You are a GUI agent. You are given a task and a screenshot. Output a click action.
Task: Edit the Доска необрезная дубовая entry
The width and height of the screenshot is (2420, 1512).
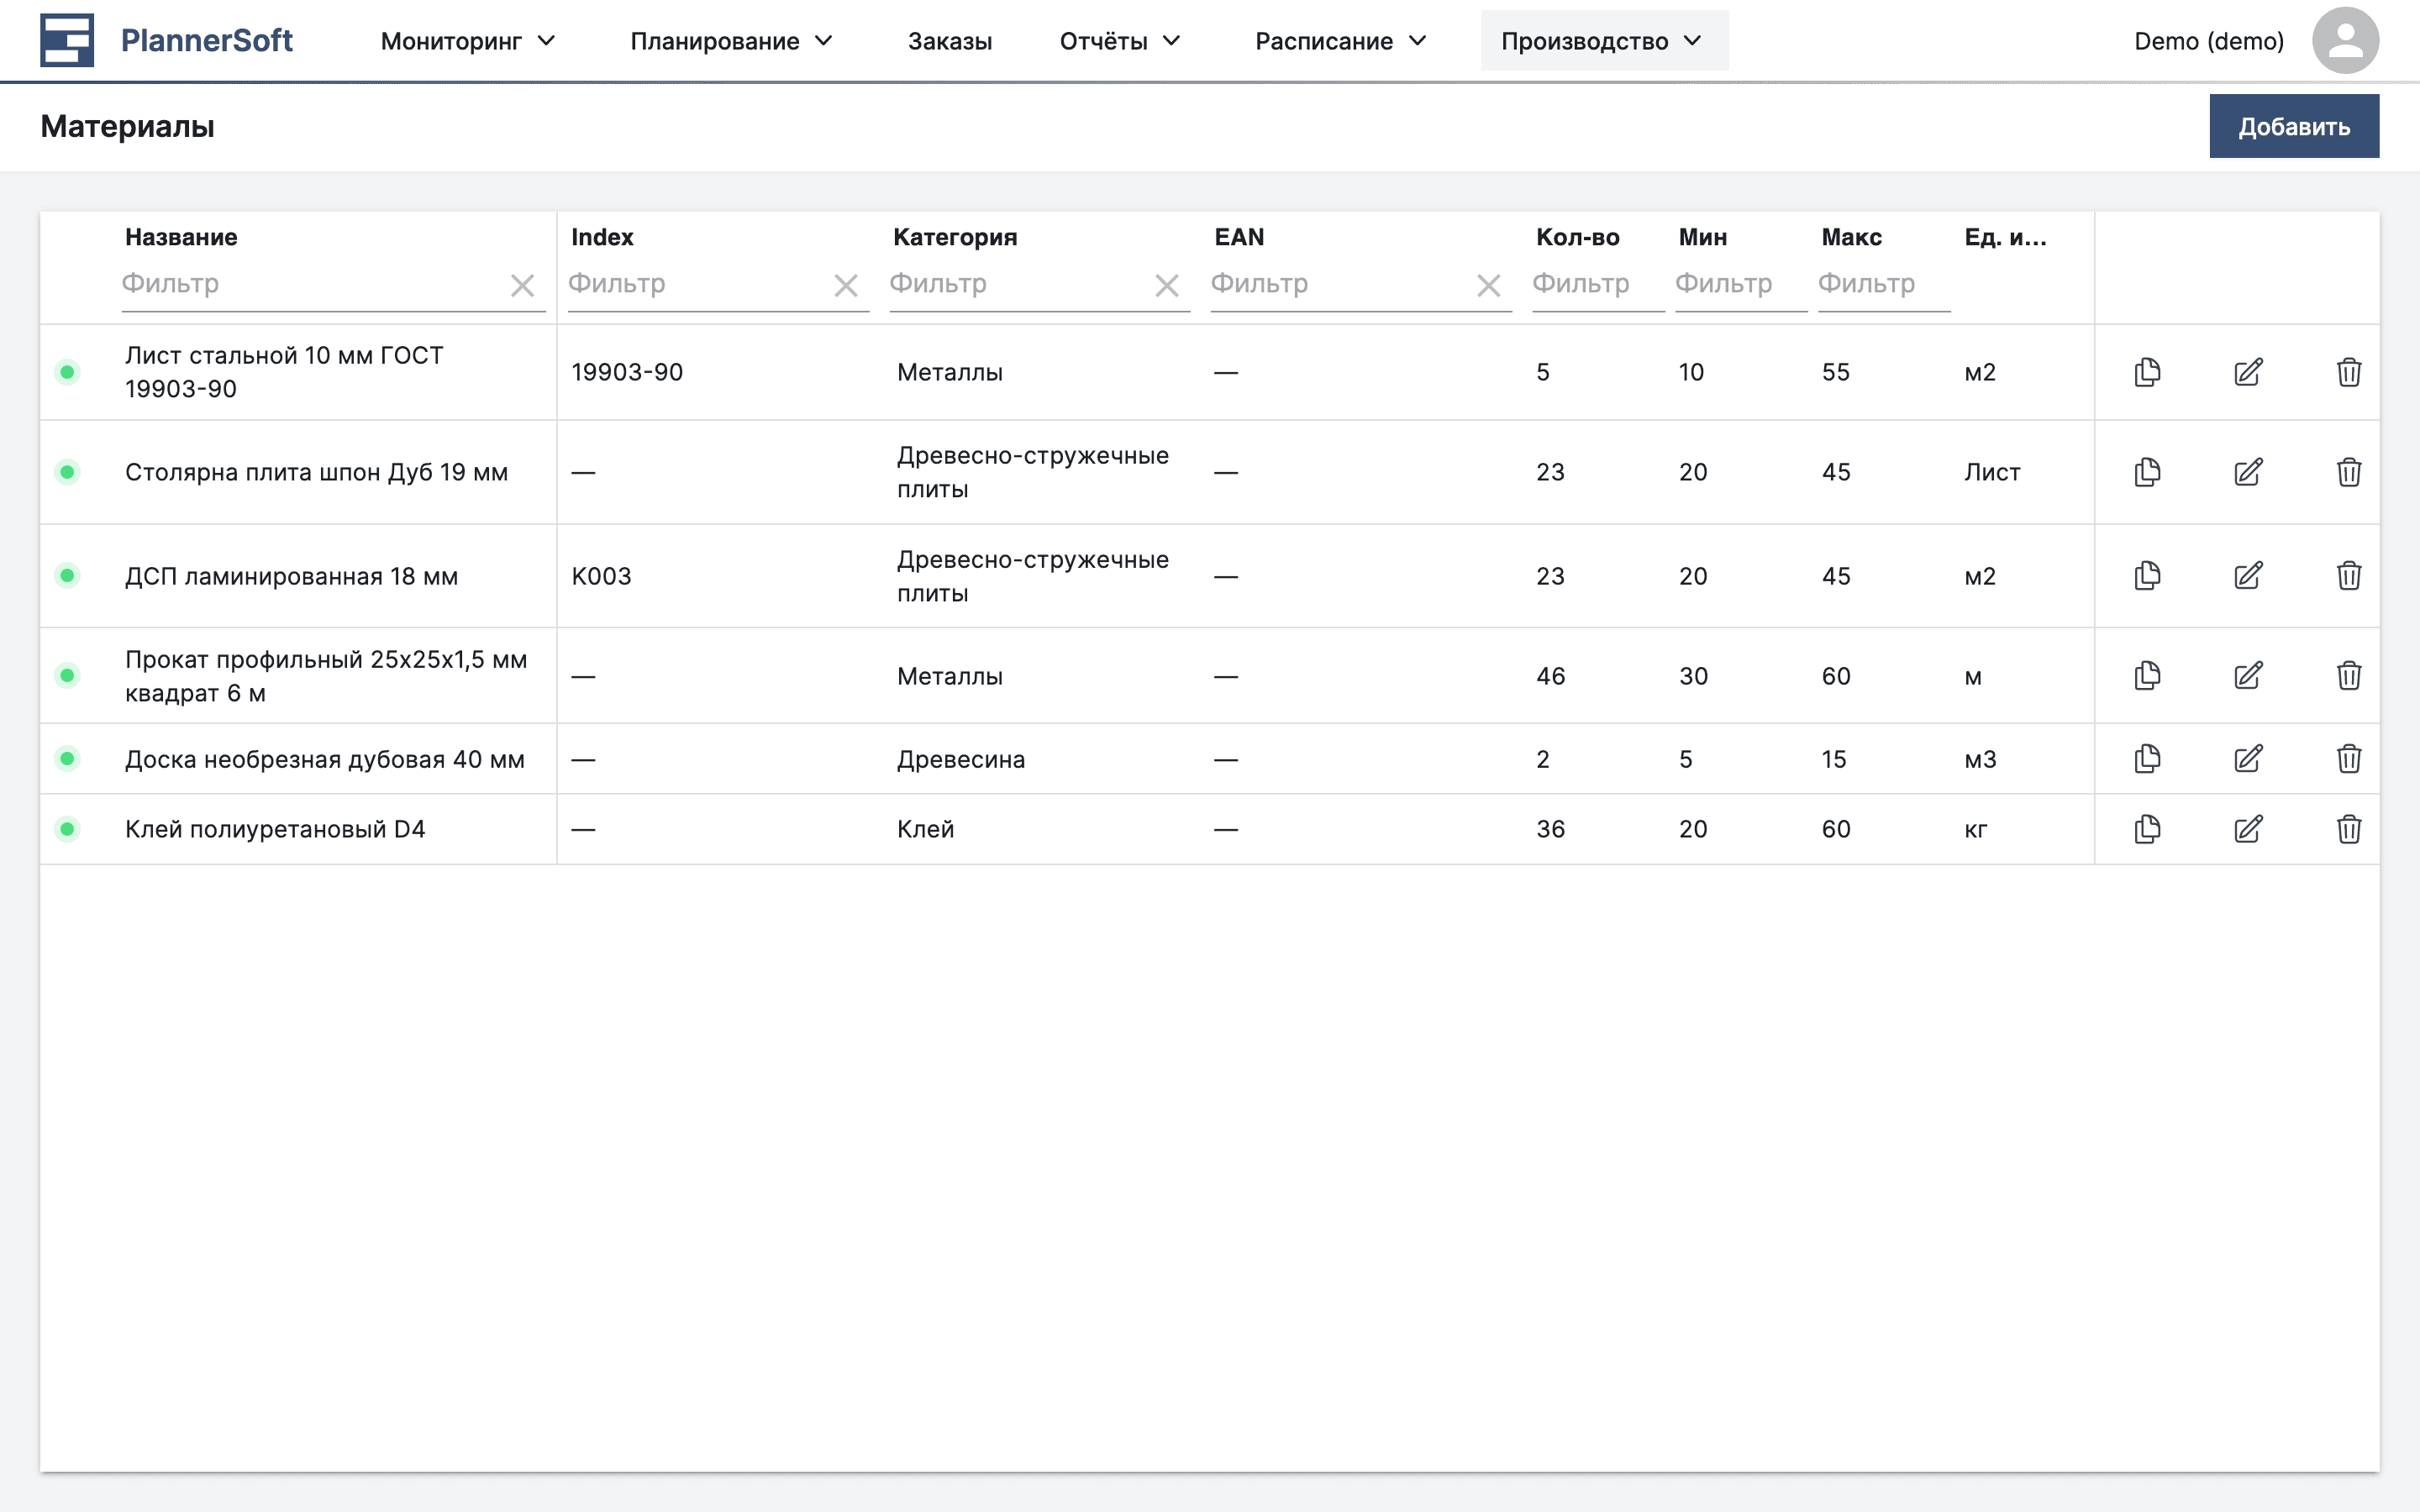pyautogui.click(x=2248, y=759)
